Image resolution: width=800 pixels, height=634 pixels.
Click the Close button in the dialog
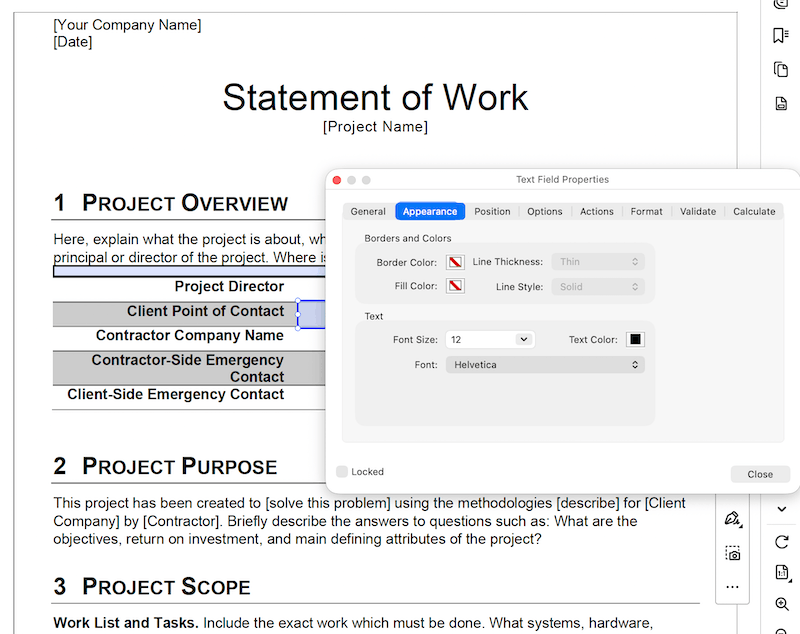[760, 474]
